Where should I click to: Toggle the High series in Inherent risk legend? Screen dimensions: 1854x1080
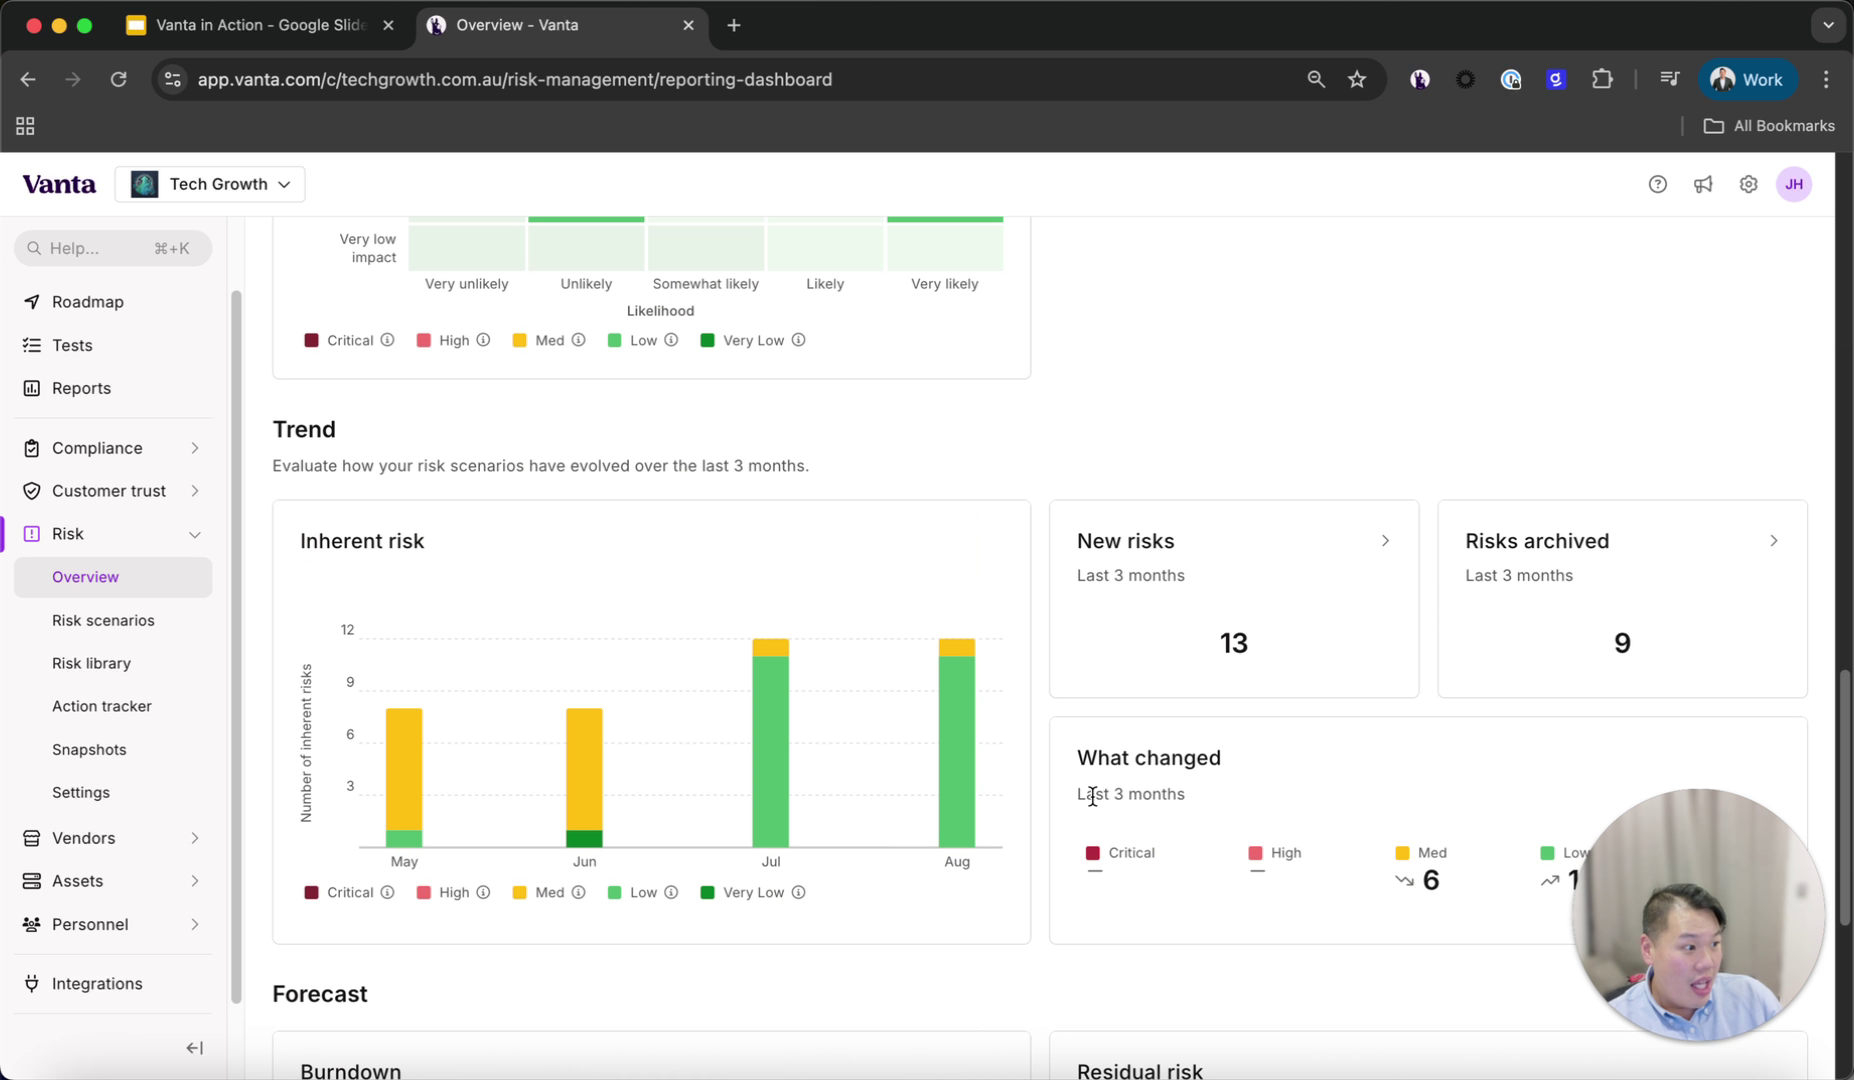[x=442, y=892]
